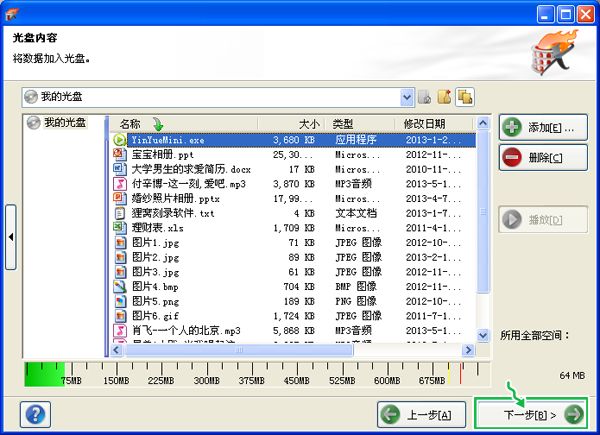This screenshot has height=435, width=600.
Task: Click the YinYueMini.exe application icon
Action: point(120,140)
